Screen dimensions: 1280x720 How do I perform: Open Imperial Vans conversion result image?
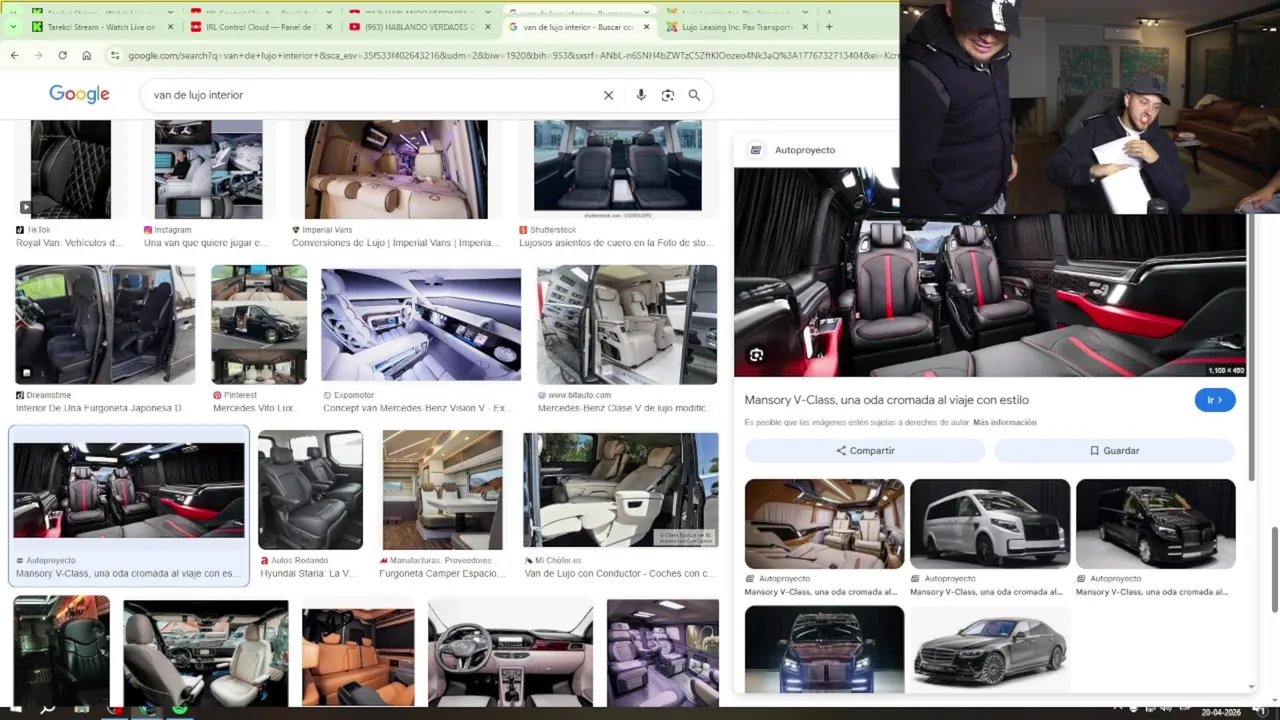[x=396, y=170]
